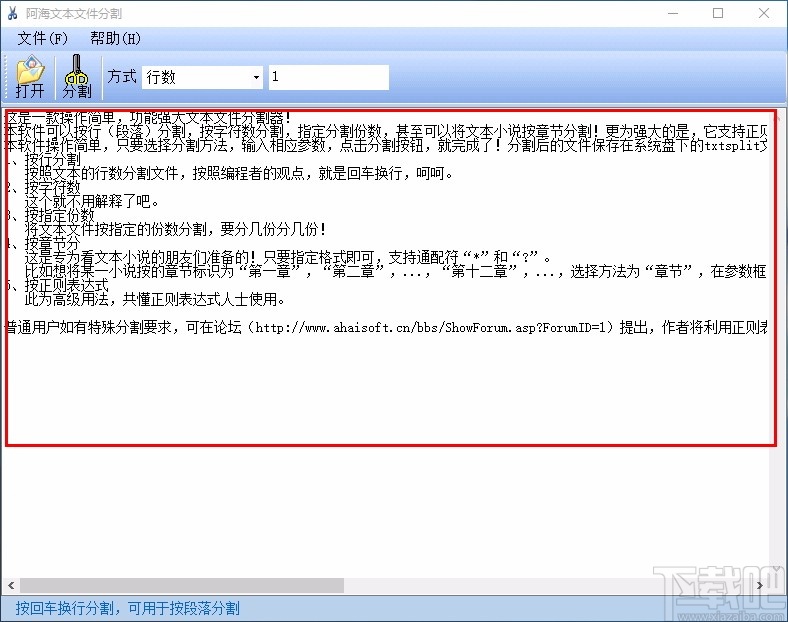Expand the 方式 split-mode dropdown arrow
Screen dimensions: 788x622
click(256, 77)
